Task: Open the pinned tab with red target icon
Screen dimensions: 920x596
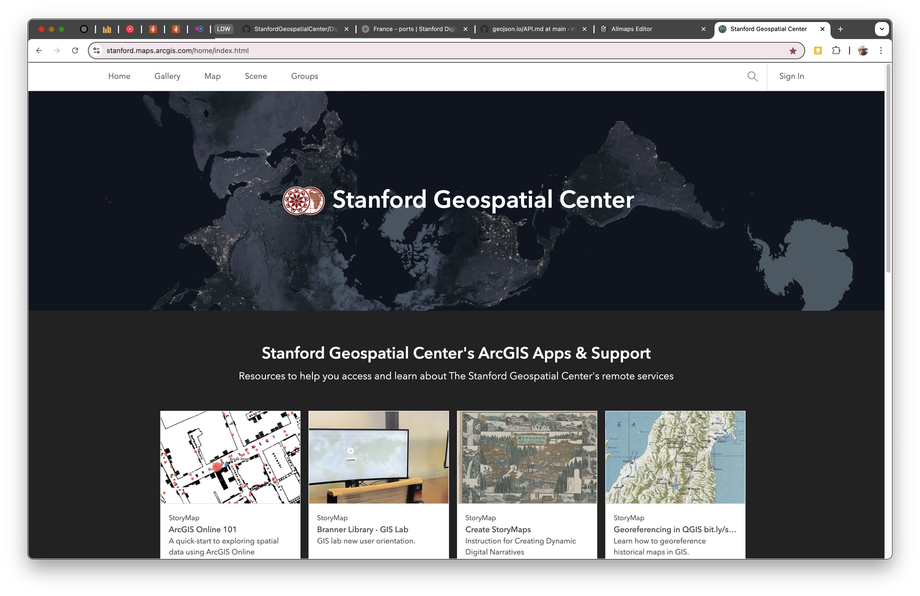Action: point(130,29)
